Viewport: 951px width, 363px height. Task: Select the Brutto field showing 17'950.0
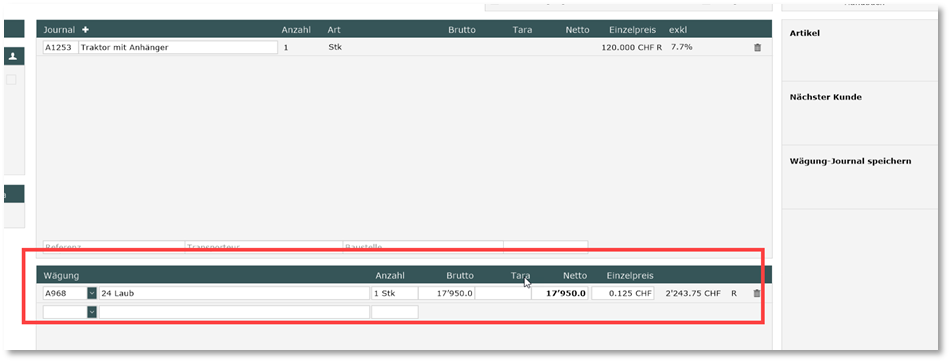tap(446, 293)
